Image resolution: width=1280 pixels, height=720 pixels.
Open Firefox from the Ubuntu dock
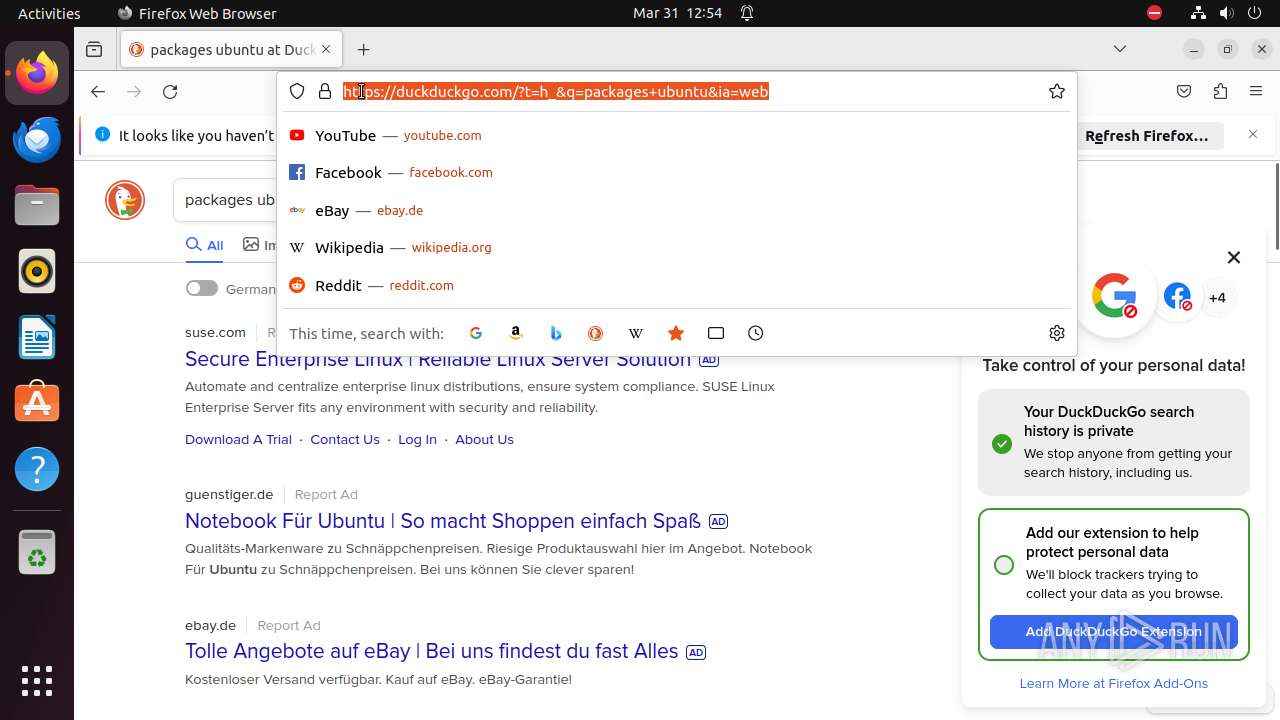coord(37,73)
